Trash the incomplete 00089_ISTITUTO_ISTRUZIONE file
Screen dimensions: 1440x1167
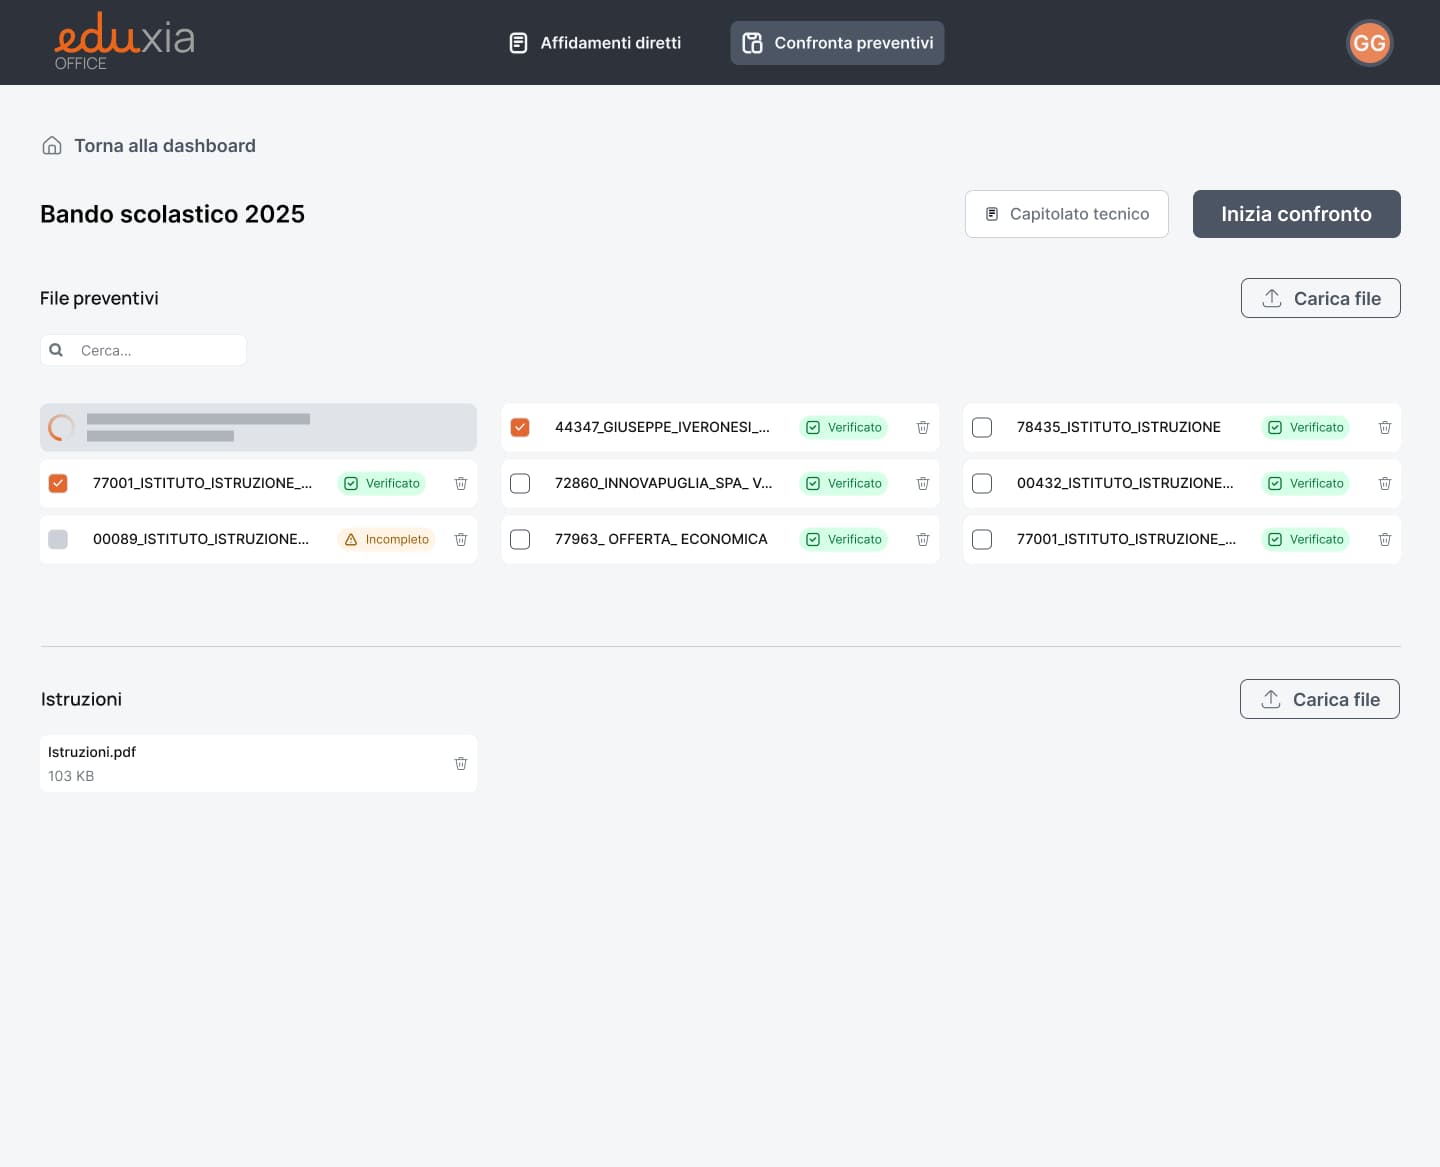point(460,540)
